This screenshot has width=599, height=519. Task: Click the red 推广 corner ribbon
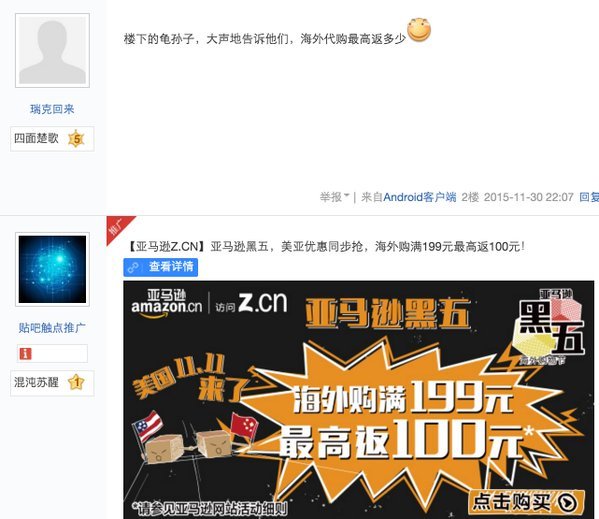point(118,228)
